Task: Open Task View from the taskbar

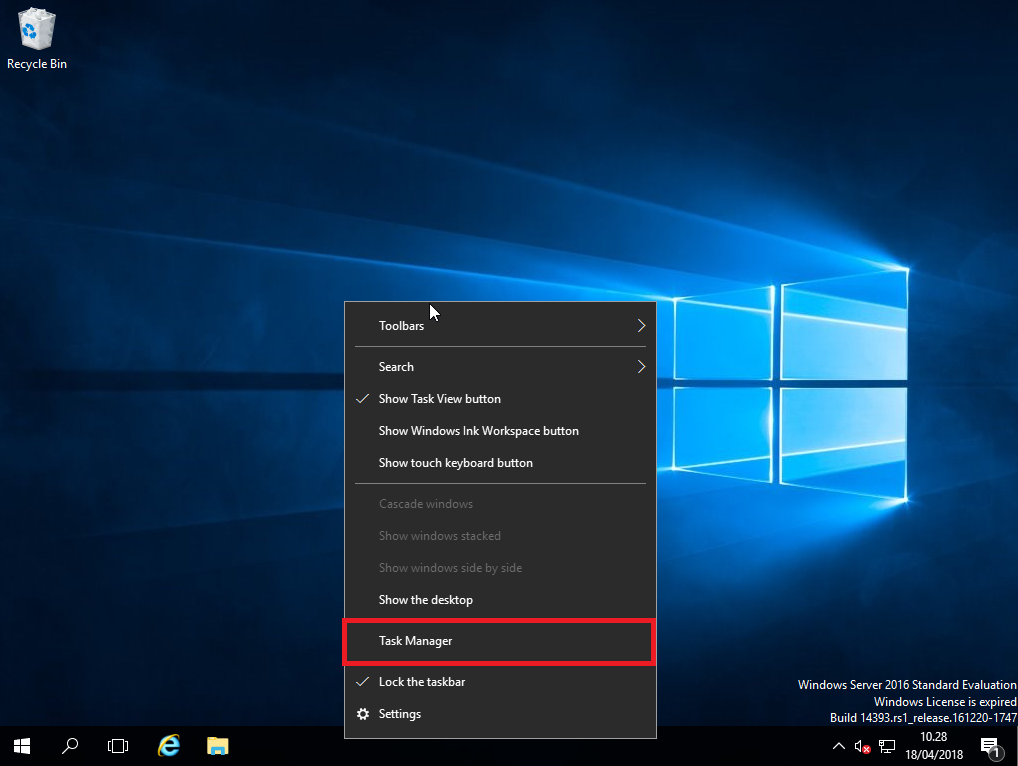Action: pyautogui.click(x=118, y=746)
